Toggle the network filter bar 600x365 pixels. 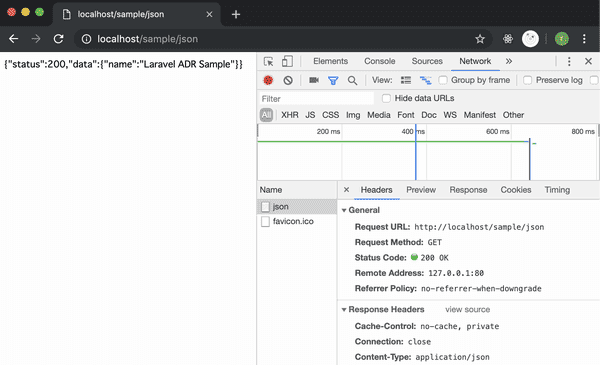333,80
